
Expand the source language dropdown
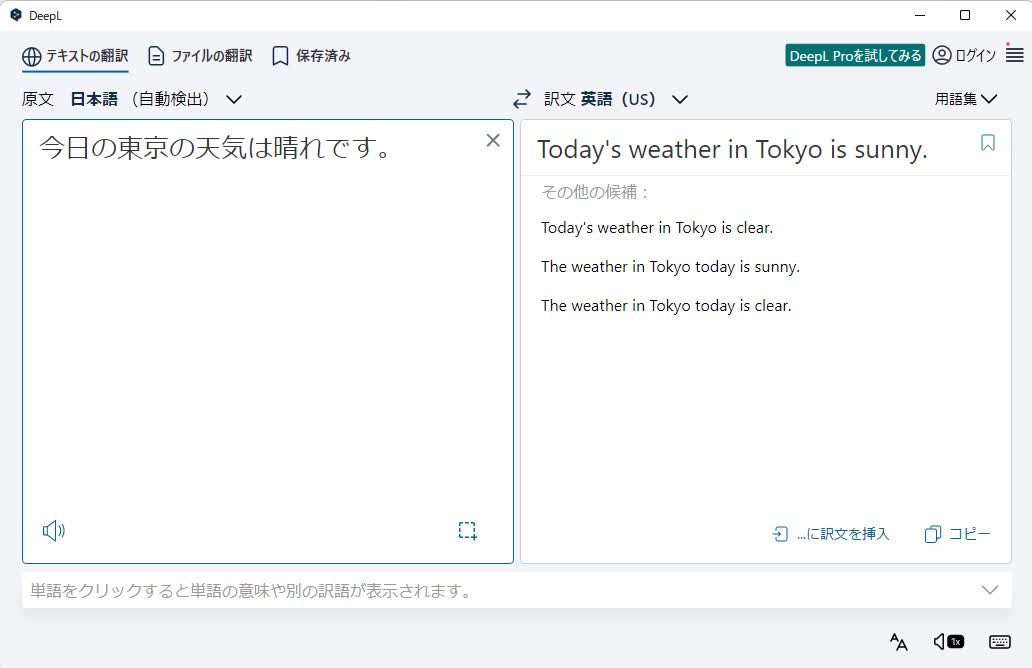point(234,99)
